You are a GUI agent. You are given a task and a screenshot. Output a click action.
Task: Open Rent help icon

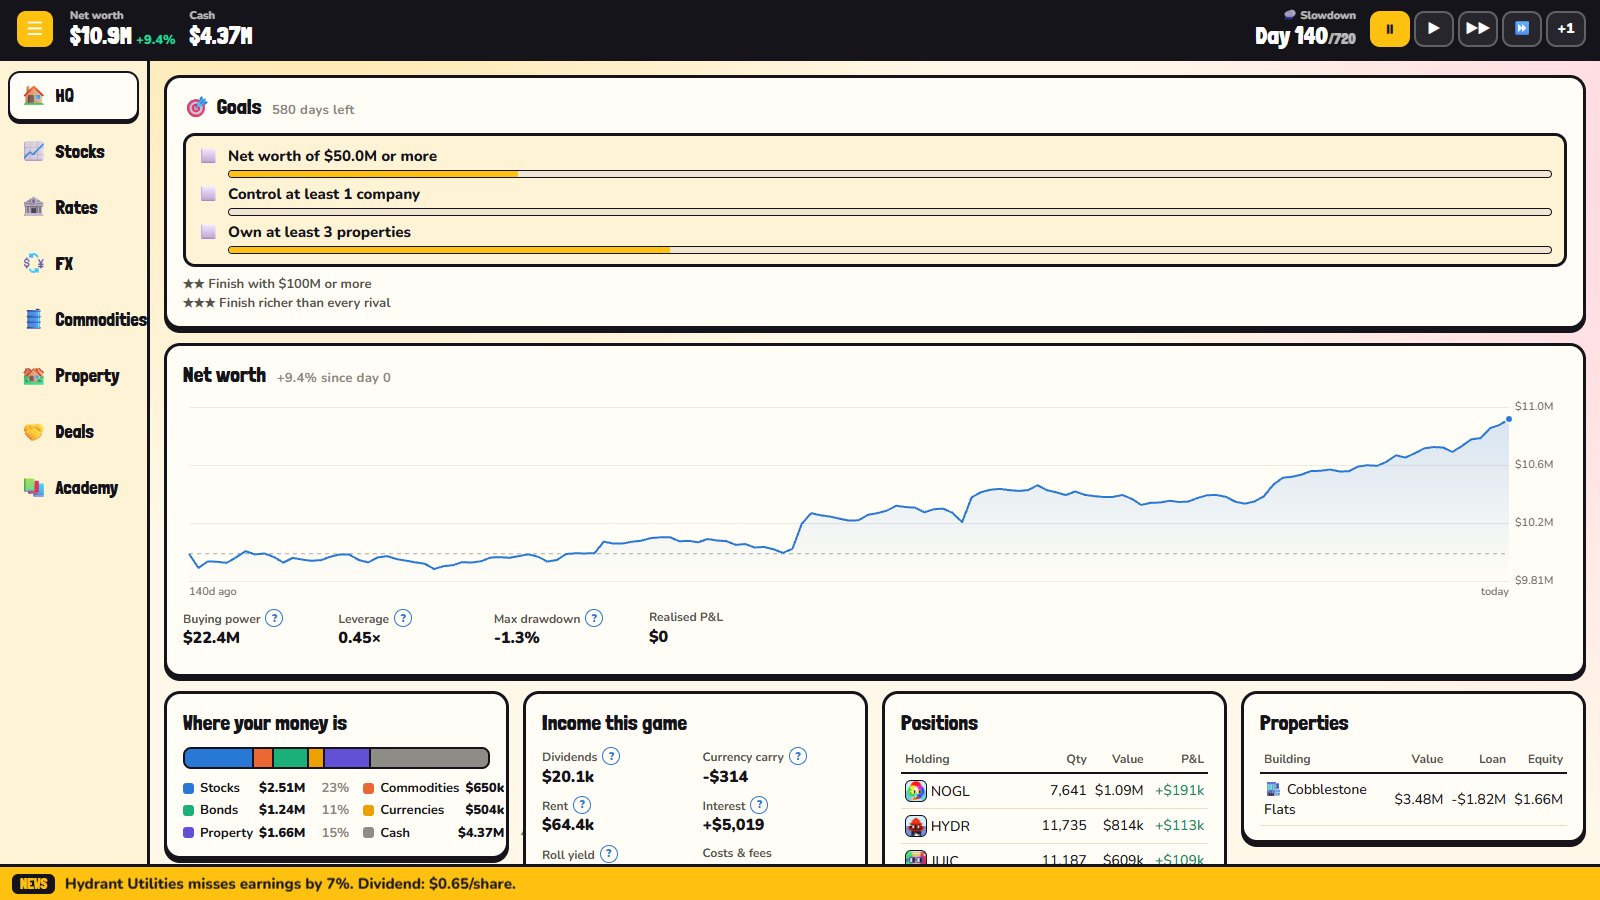pyautogui.click(x=582, y=805)
